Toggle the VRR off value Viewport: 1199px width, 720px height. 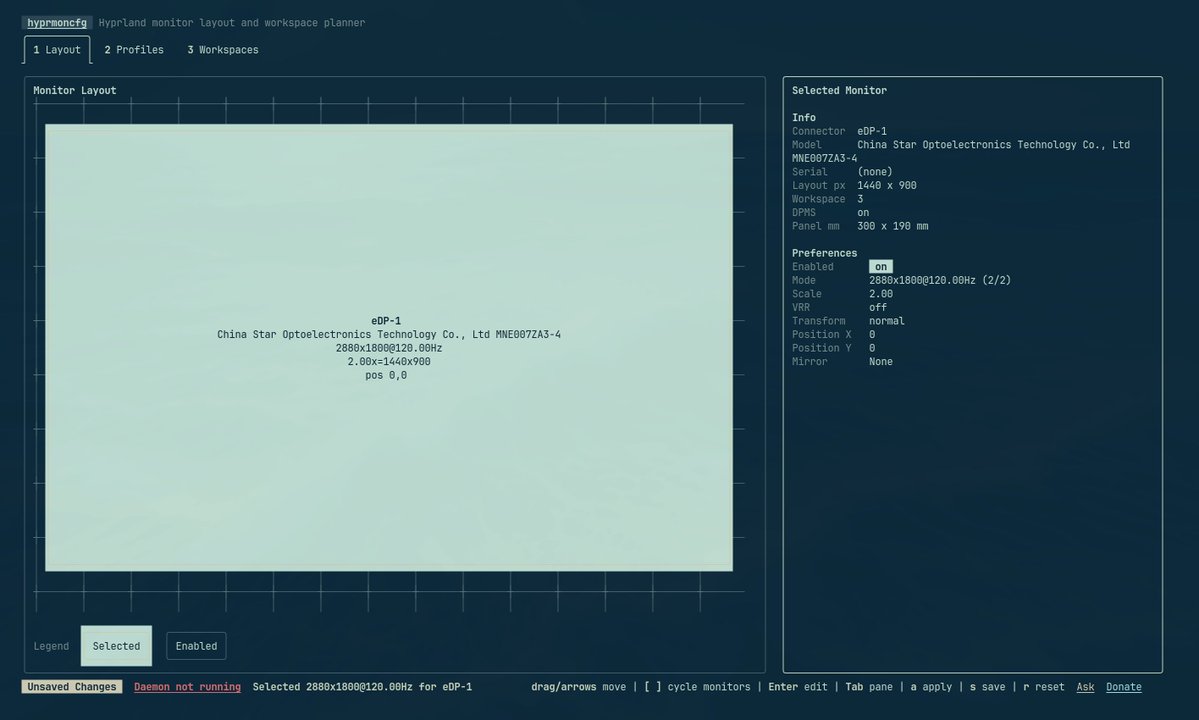(878, 307)
